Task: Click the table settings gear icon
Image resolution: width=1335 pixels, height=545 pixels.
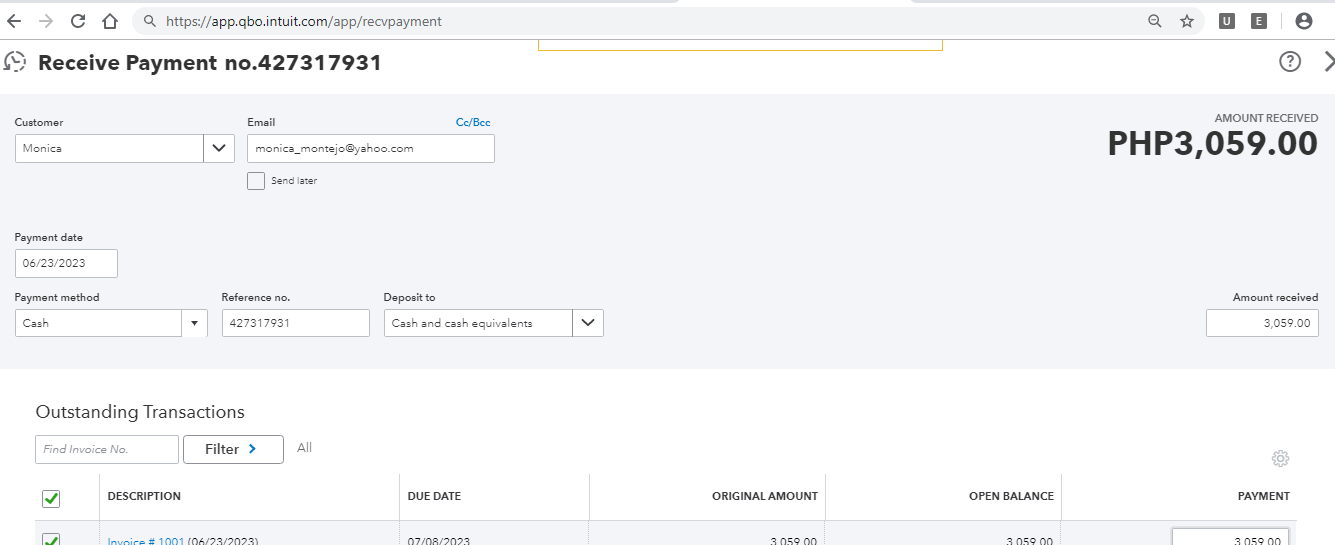Action: 1280,458
